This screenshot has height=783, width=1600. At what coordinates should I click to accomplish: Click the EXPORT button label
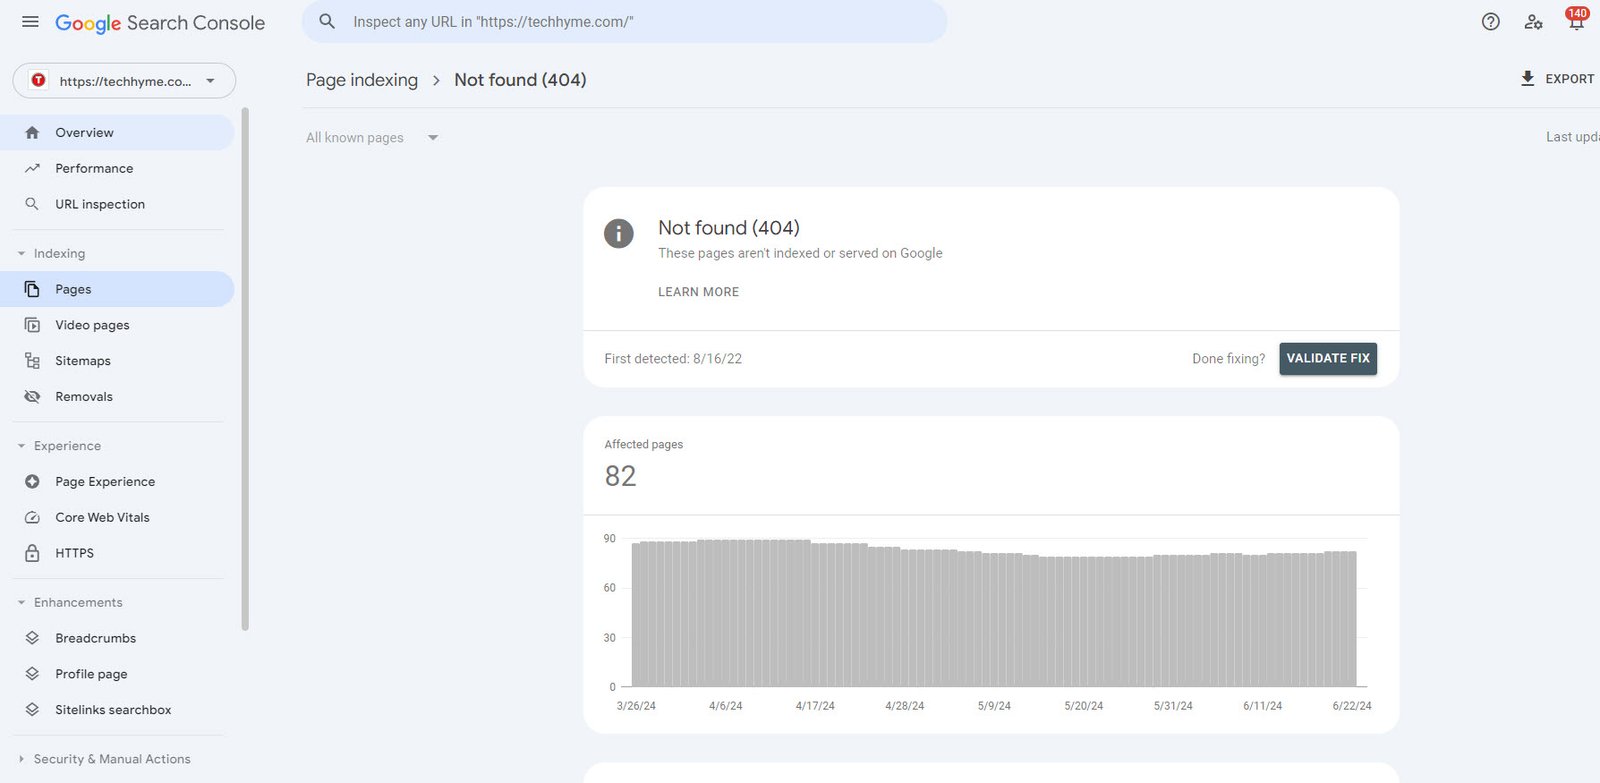coord(1570,79)
